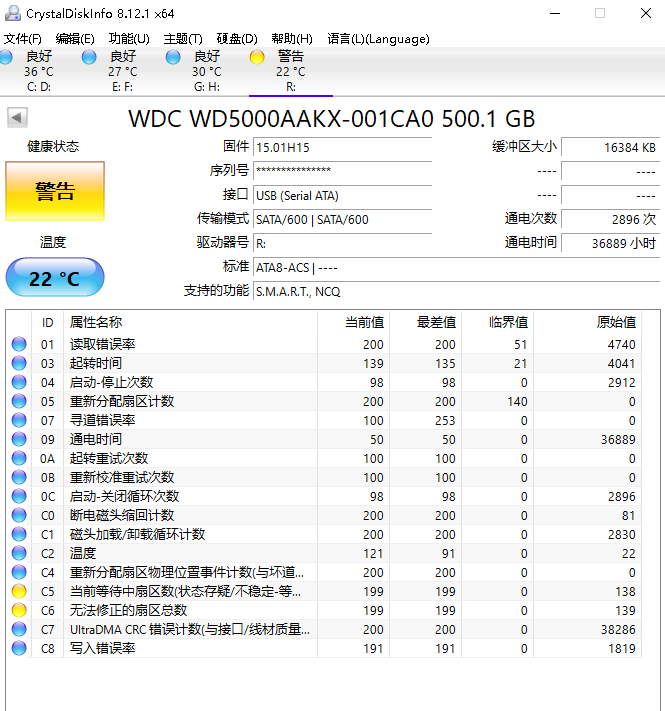Click worst value 253 in 寻道错误率 row
Screen dimensions: 665x711
(445, 420)
